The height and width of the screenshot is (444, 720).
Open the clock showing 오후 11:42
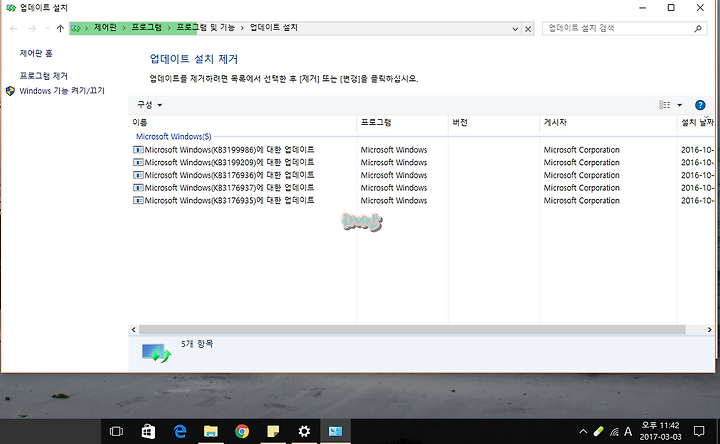(660, 431)
